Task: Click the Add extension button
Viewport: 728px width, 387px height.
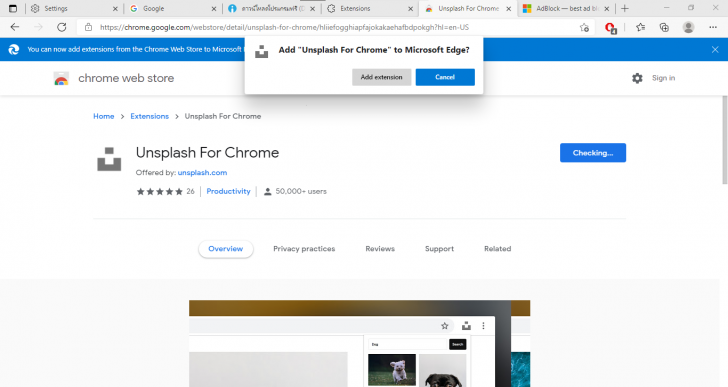Action: point(381,77)
